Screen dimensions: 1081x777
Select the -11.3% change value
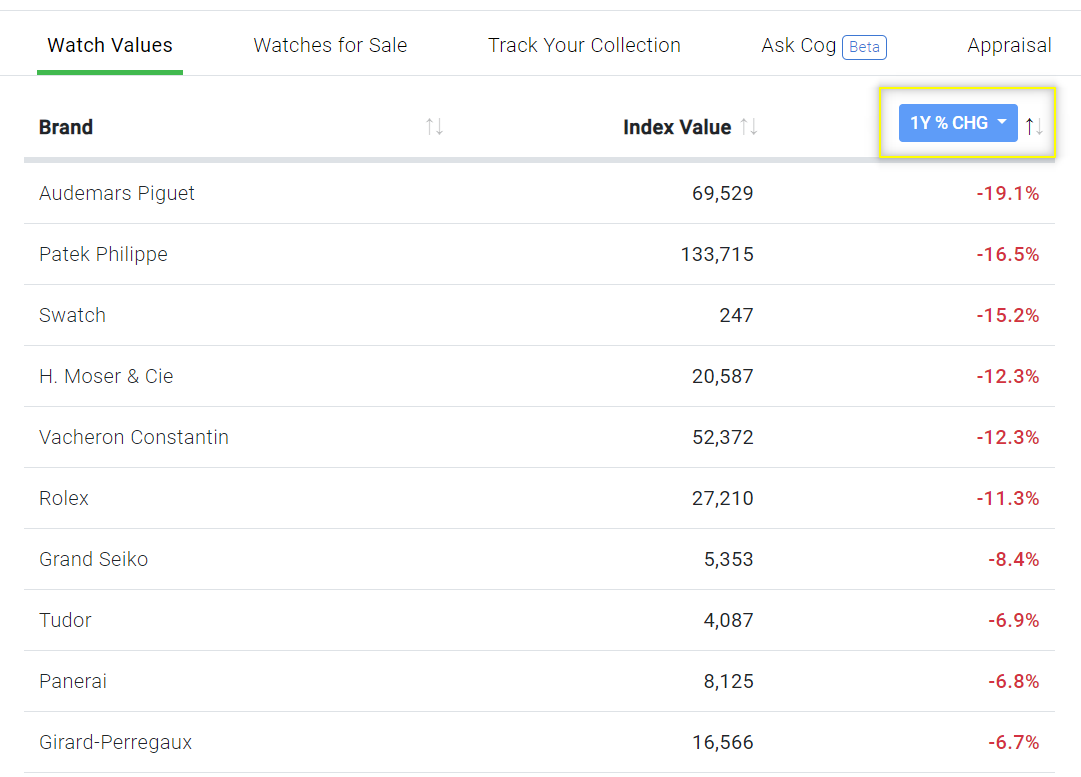1008,498
